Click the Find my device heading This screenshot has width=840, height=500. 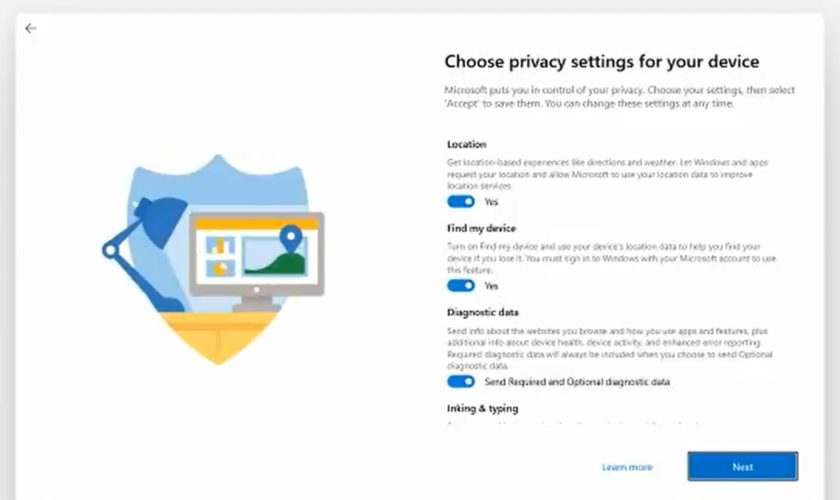coord(481,228)
